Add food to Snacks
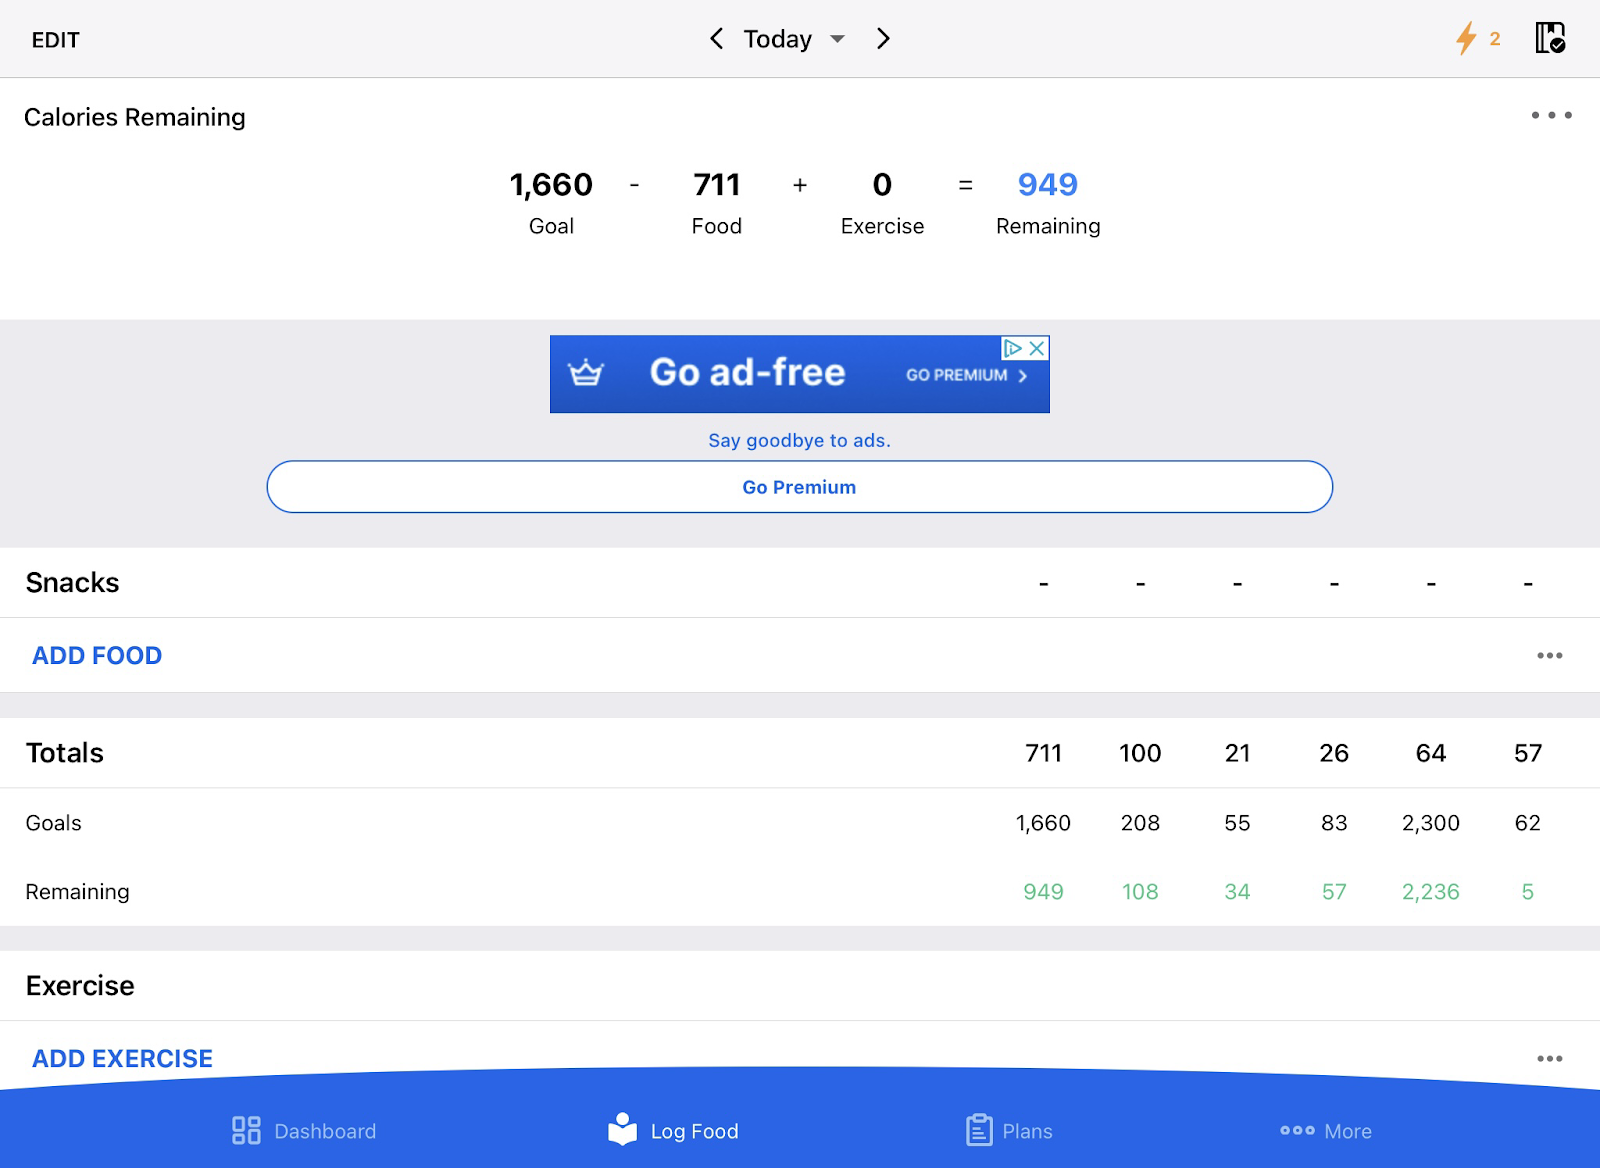 (97, 655)
